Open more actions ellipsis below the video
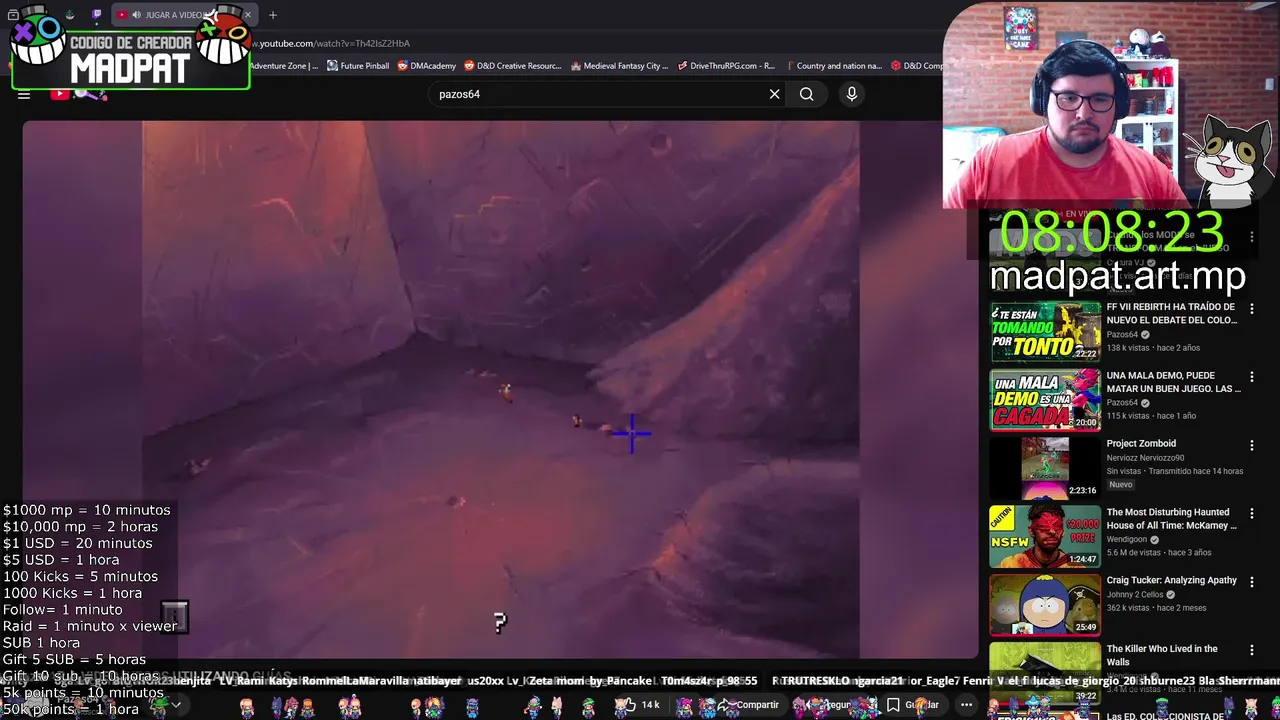Image resolution: width=1280 pixels, height=720 pixels. tap(966, 705)
